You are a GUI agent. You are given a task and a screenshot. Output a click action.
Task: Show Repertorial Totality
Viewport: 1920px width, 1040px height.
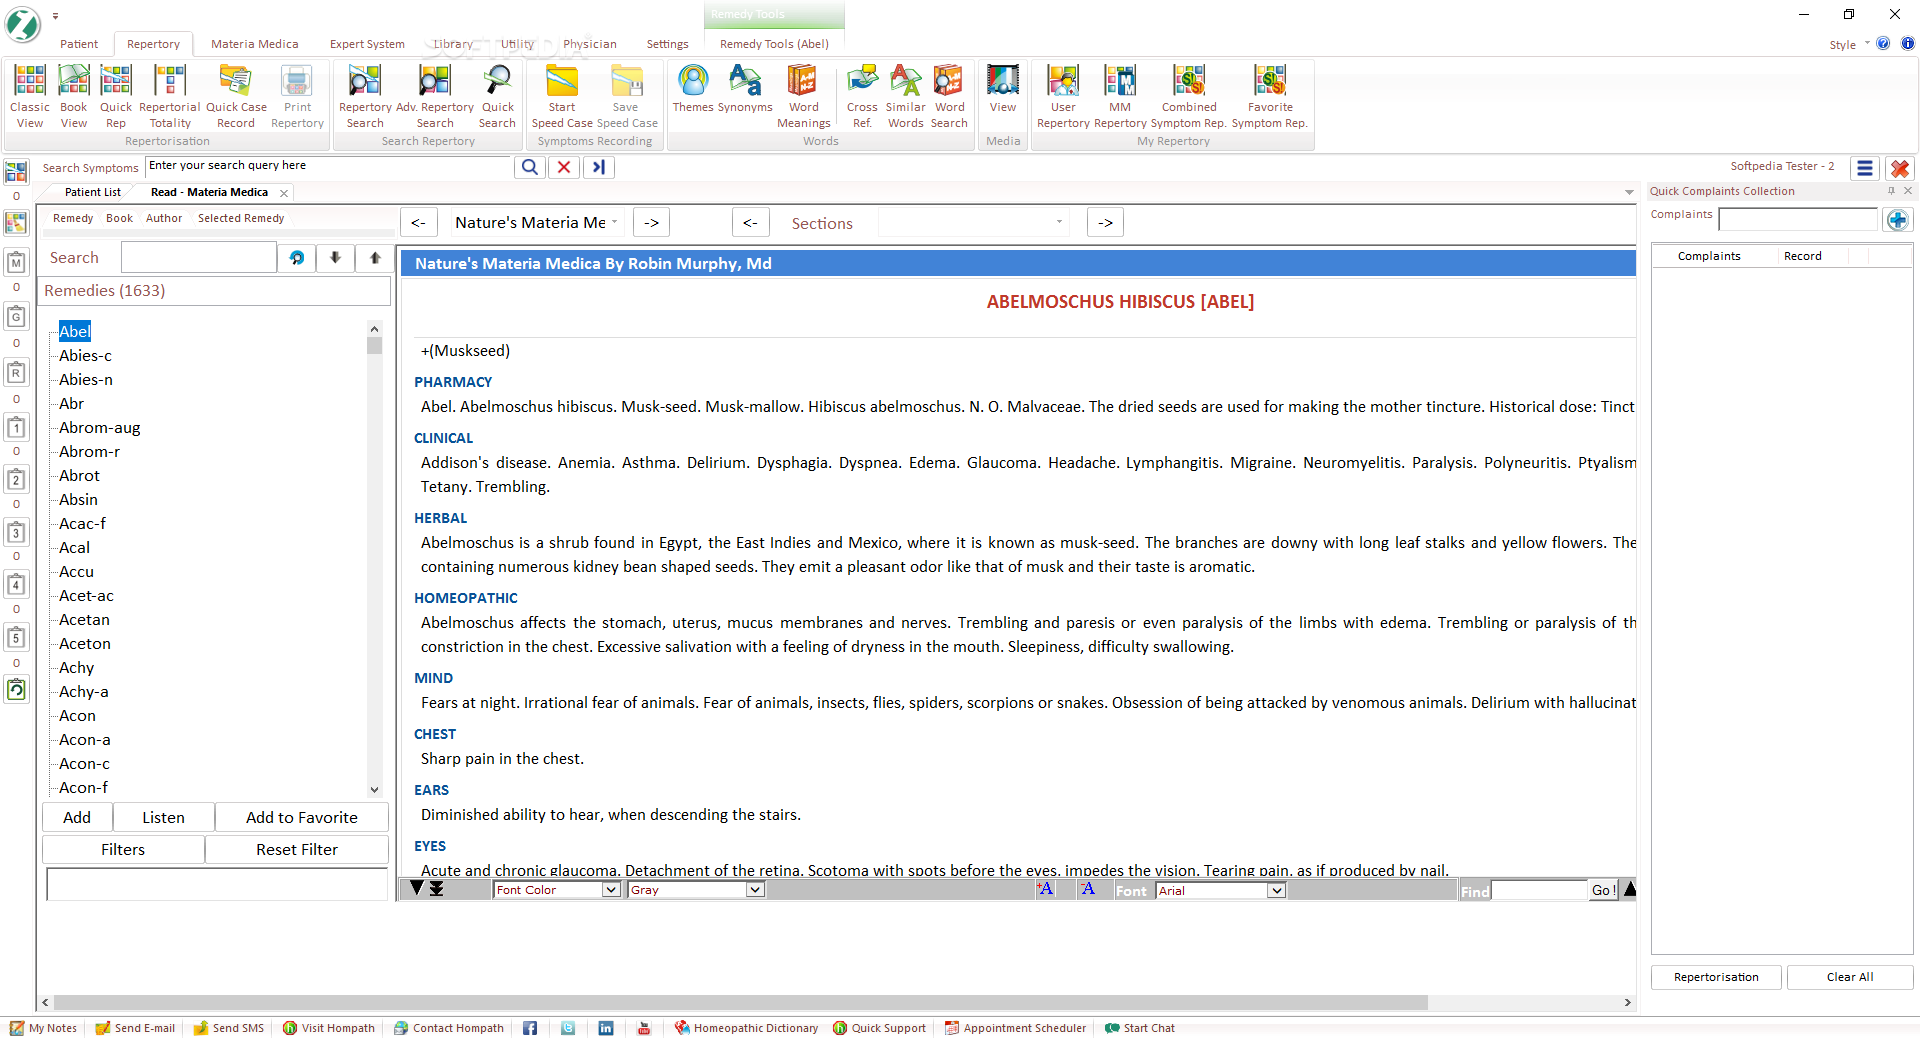pos(170,97)
